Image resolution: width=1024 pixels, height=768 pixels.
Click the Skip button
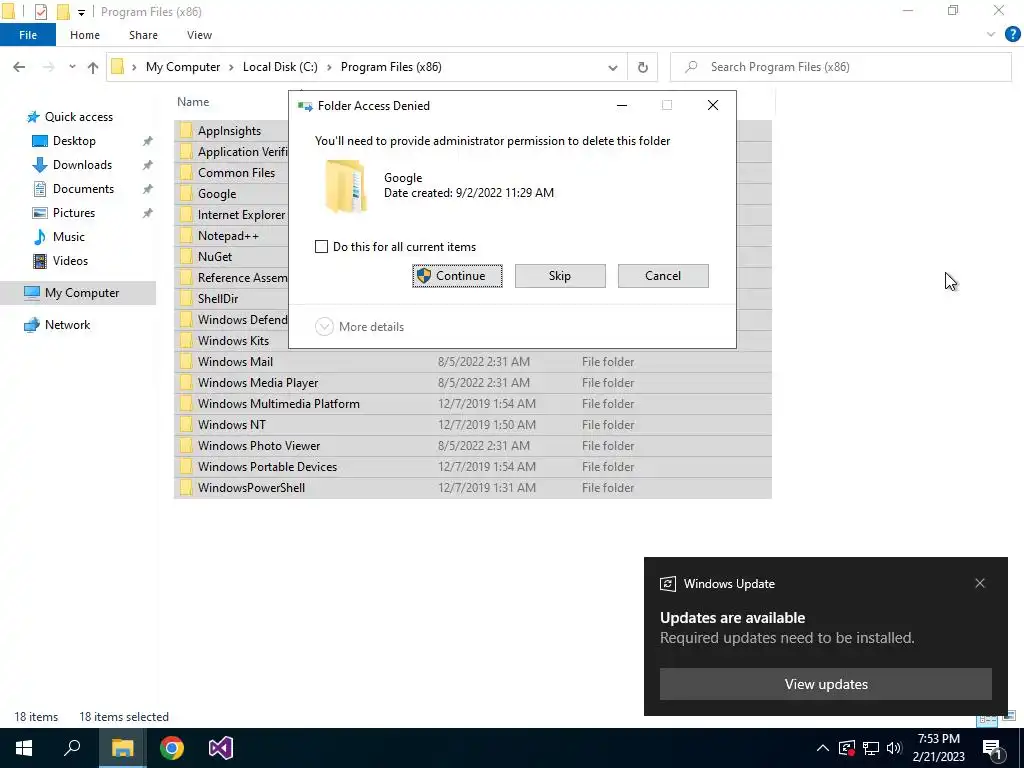pyautogui.click(x=560, y=276)
